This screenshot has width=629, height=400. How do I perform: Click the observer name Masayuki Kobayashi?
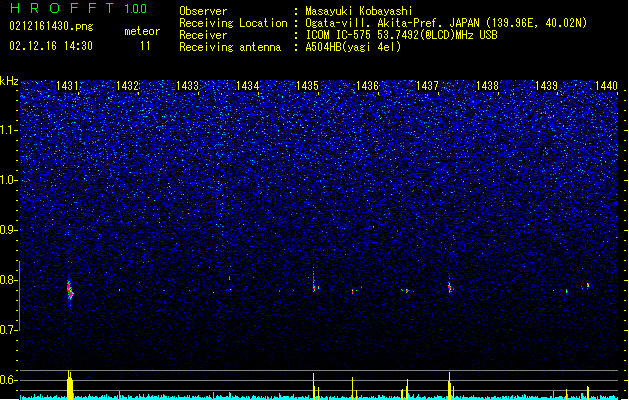click(359, 11)
